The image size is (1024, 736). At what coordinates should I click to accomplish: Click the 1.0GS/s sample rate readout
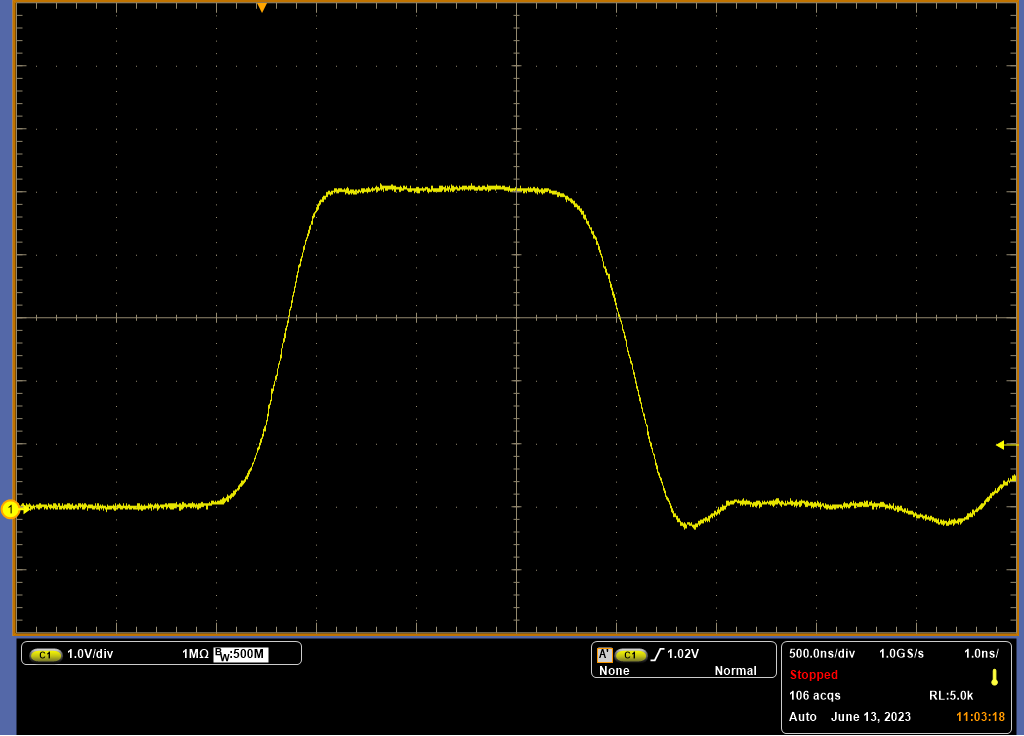(x=901, y=653)
